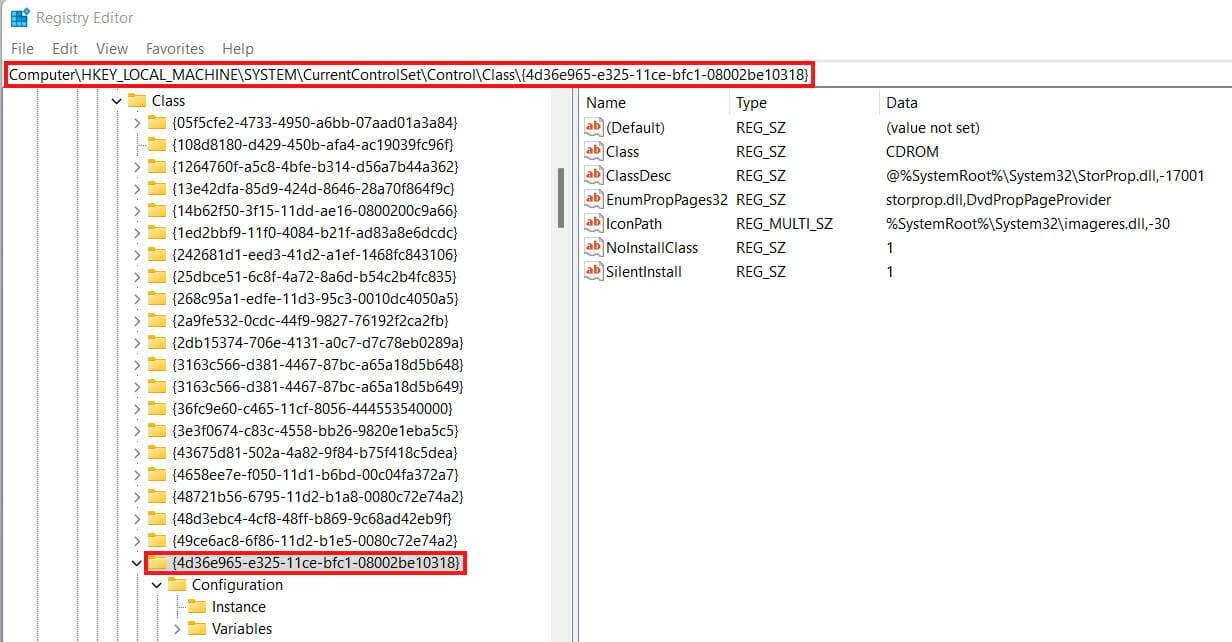
Task: Select the {3163c566-d381-4467-87bc-a65a18d5b649} key label
Action: (317, 387)
